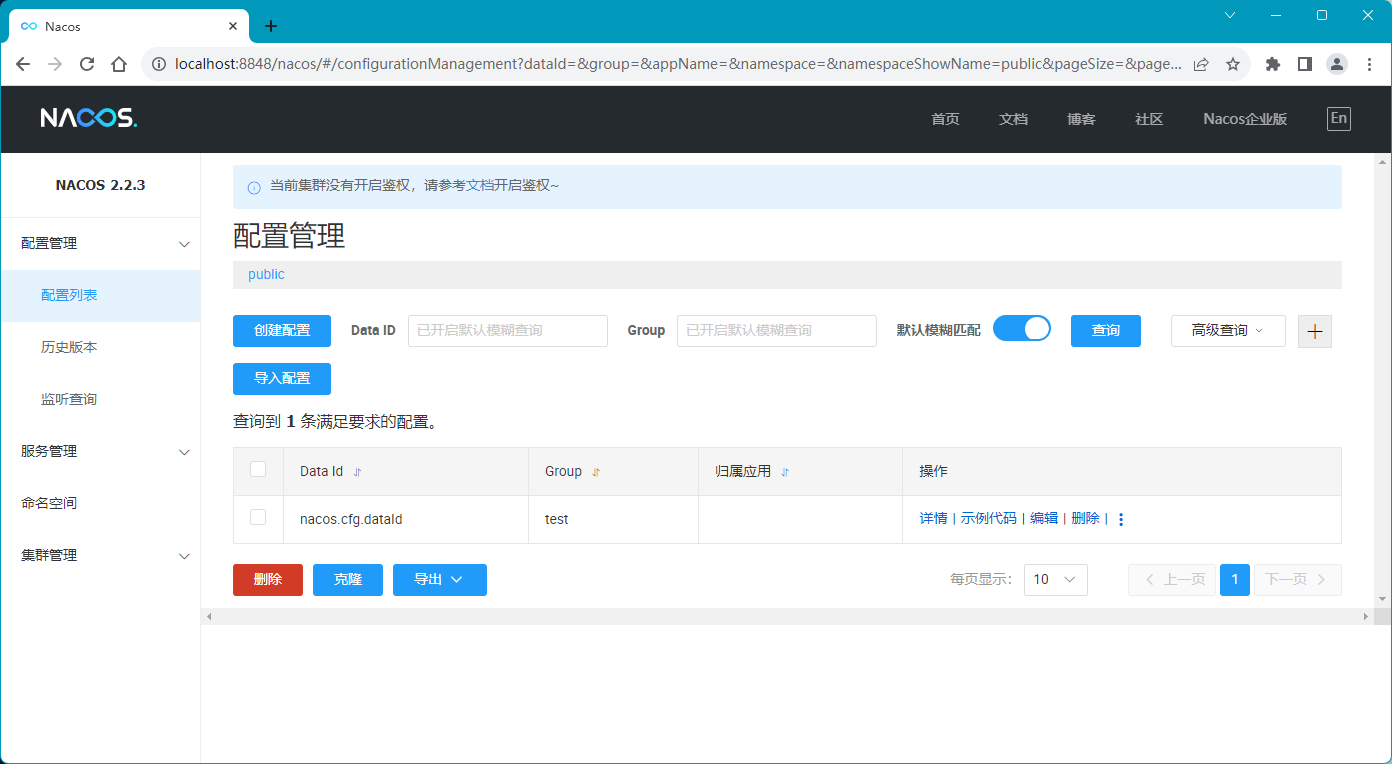Share this page via address bar icon
Viewport: 1392px width, 764px height.
pos(1201,64)
